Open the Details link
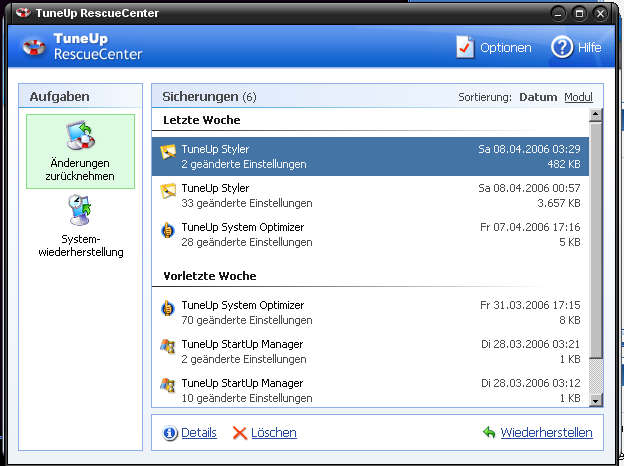Image resolution: width=624 pixels, height=466 pixels. pyautogui.click(x=199, y=433)
